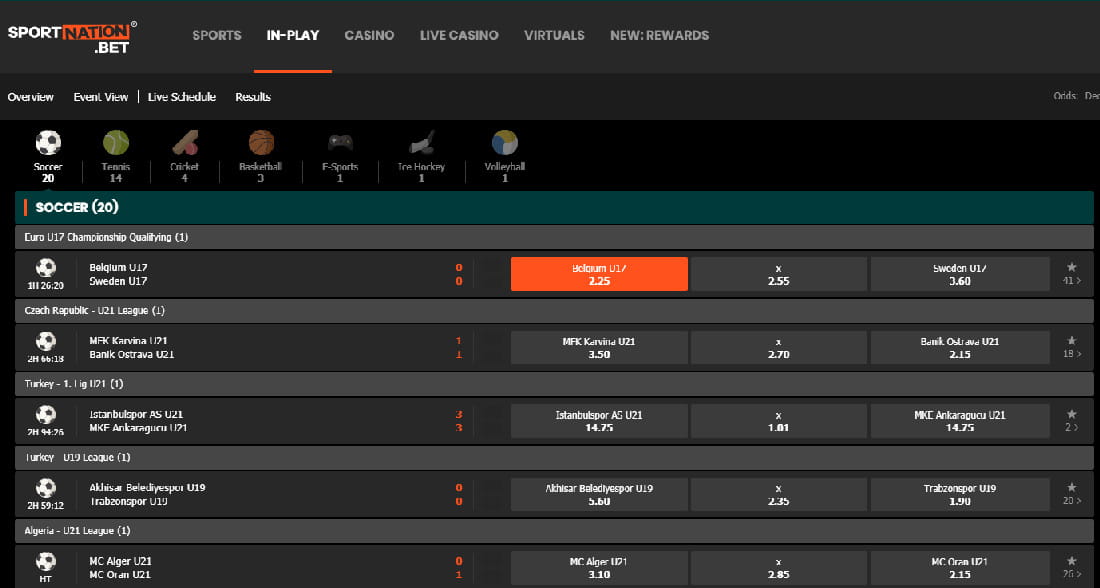This screenshot has width=1100, height=588.
Task: Select MC Alger U21 odds 3.10
Action: point(599,568)
